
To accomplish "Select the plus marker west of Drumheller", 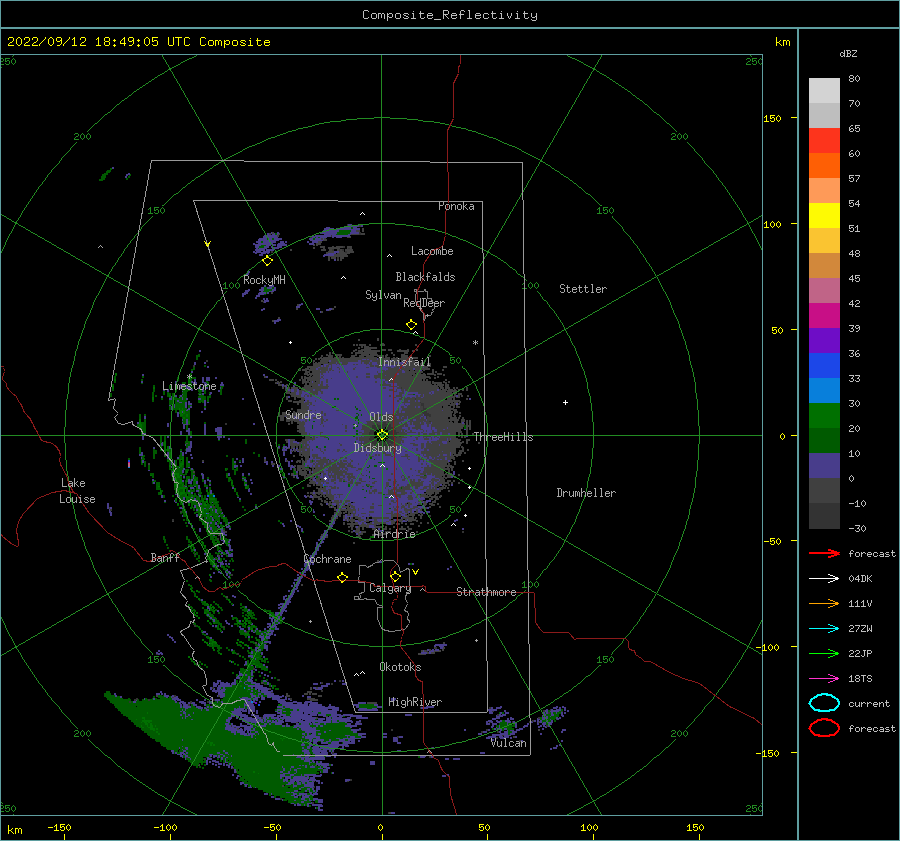I will [x=565, y=402].
